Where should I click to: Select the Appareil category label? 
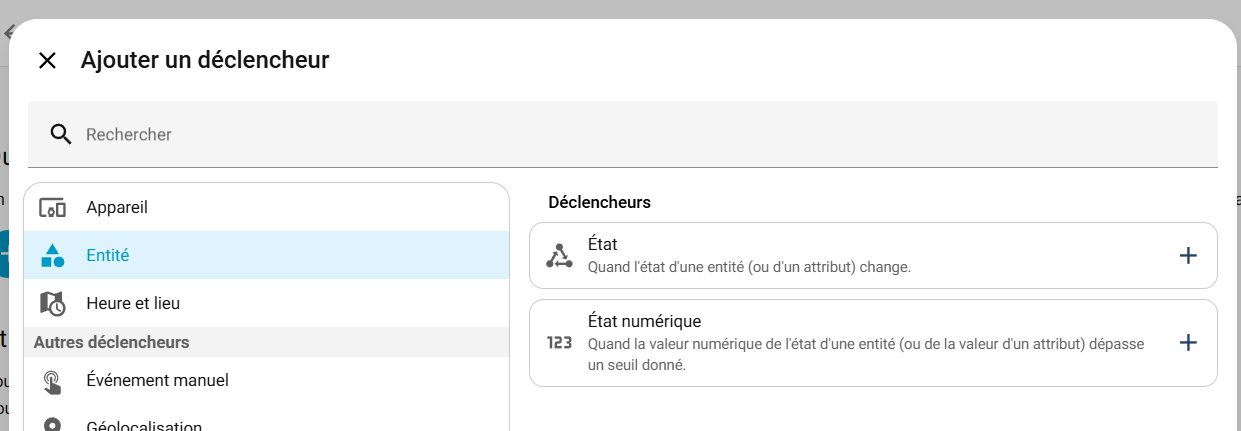tap(117, 208)
